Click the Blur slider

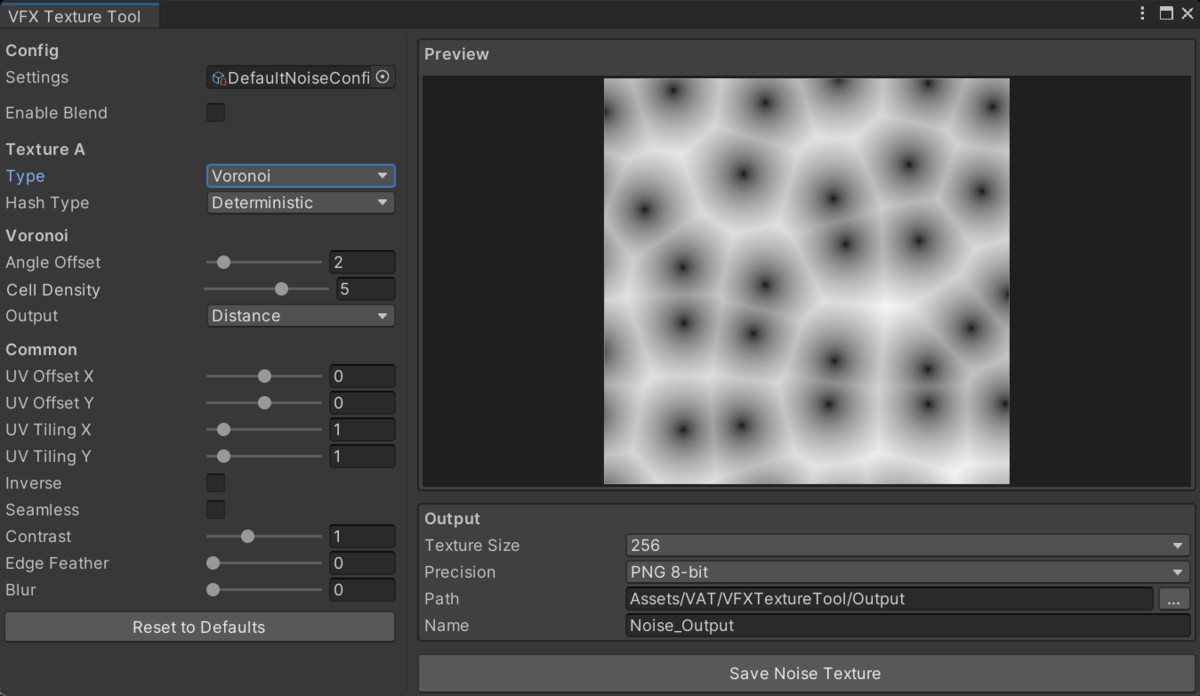[x=264, y=590]
